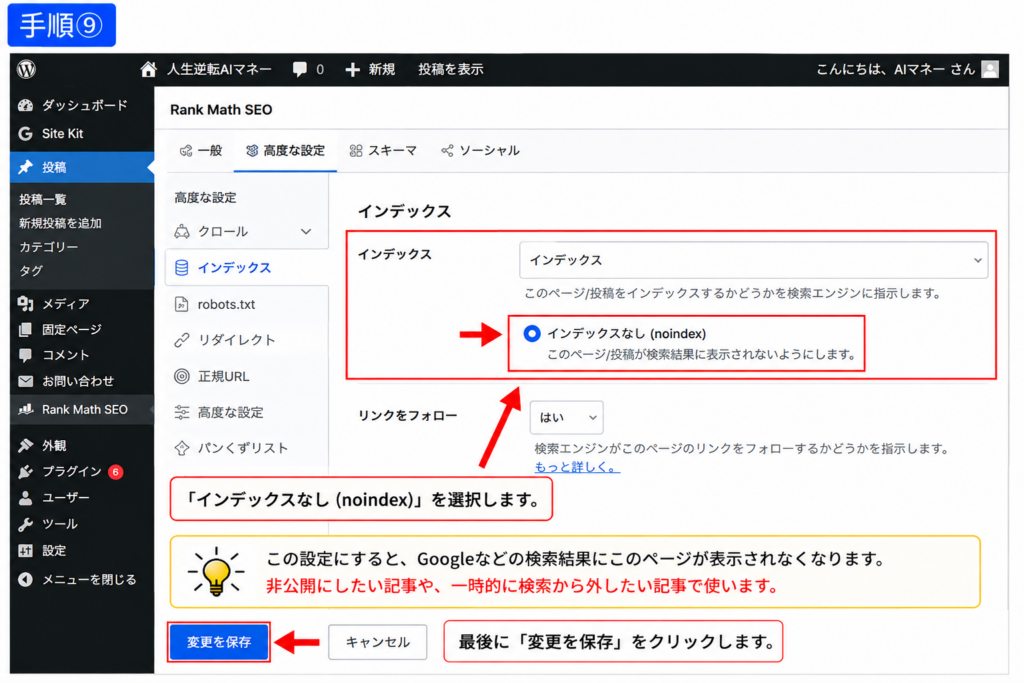Click the ダッシュボード gauge icon
The image size is (1024, 683).
(25, 105)
